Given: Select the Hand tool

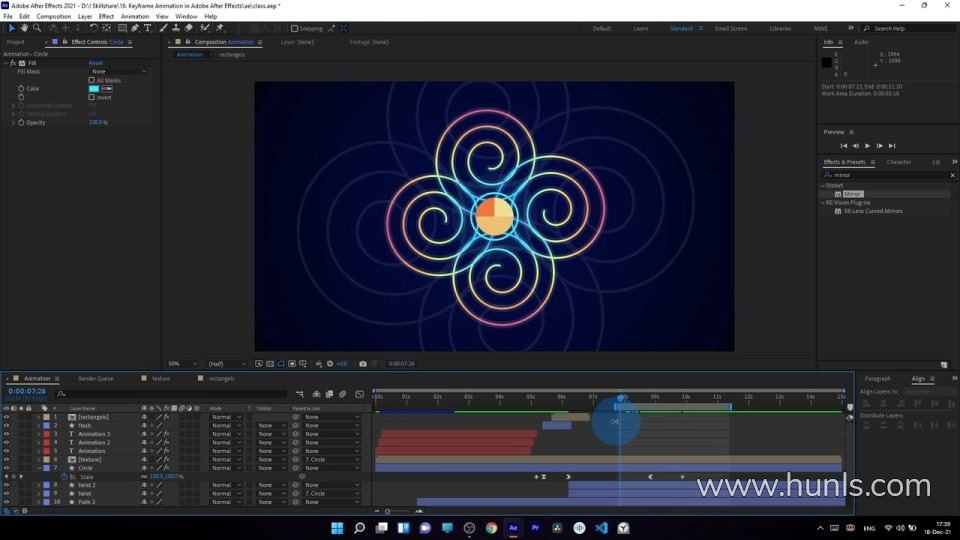Looking at the screenshot, I should 24,28.
